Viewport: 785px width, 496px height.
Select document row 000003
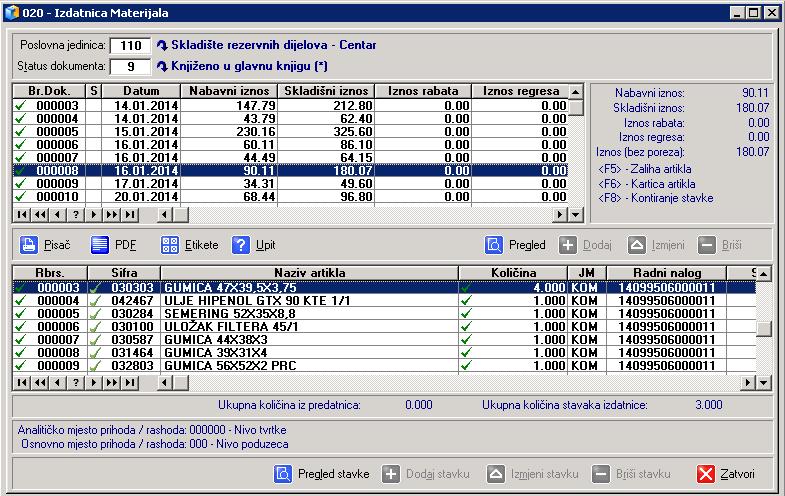tap(290, 106)
